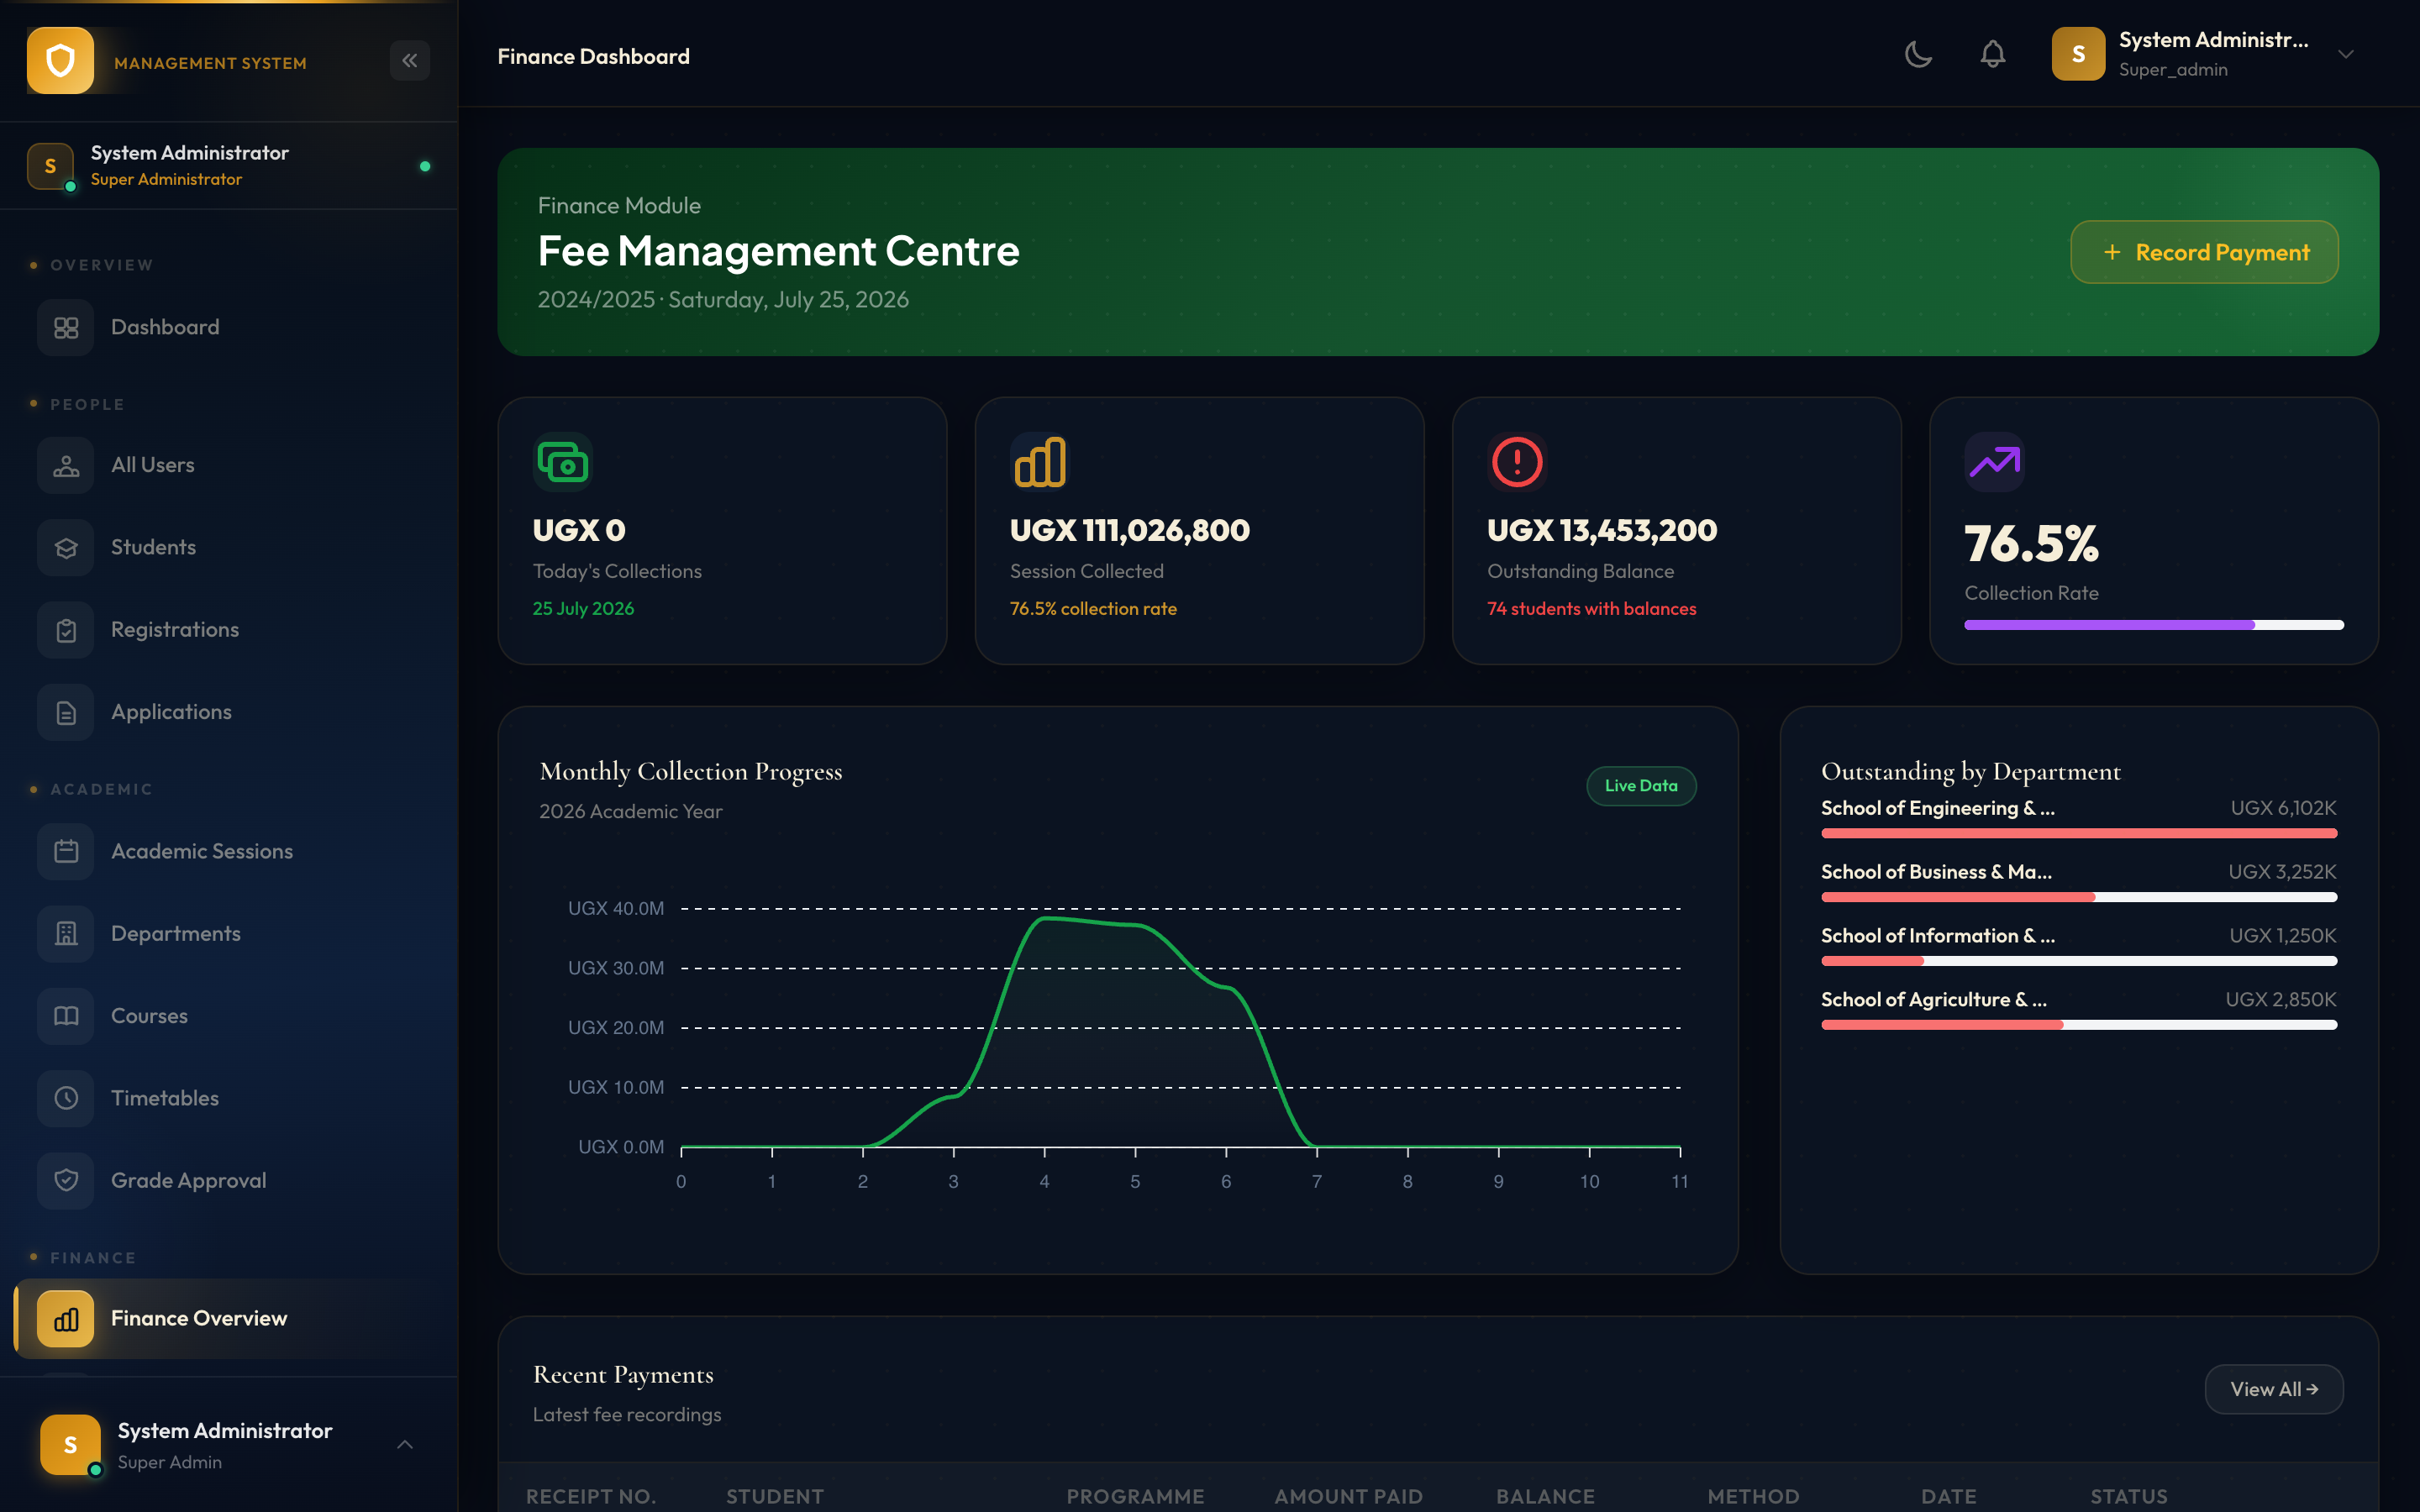
Task: Click the AMOUNT PAID column header
Action: (x=1348, y=1496)
